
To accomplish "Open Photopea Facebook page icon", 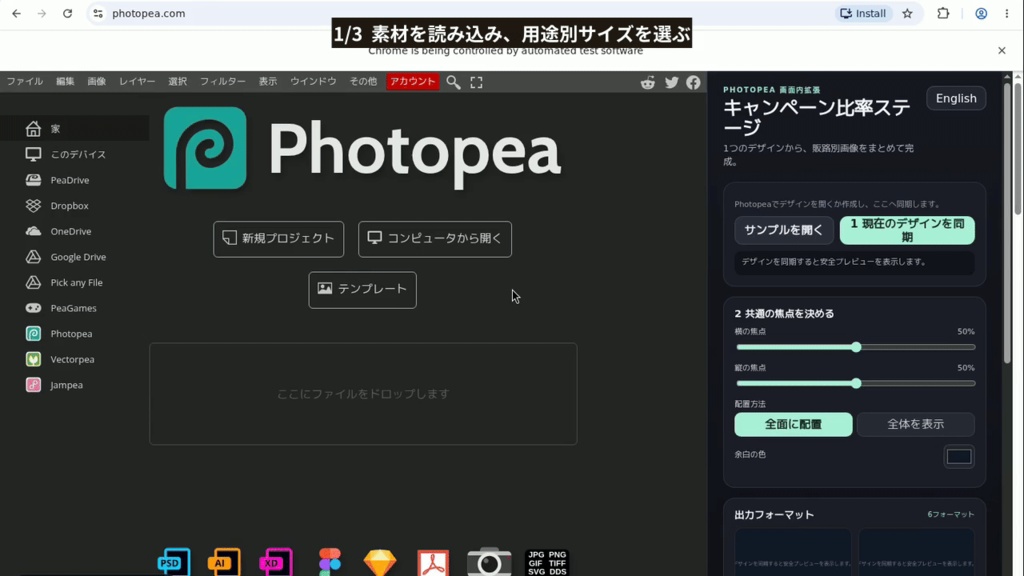I will tap(694, 82).
